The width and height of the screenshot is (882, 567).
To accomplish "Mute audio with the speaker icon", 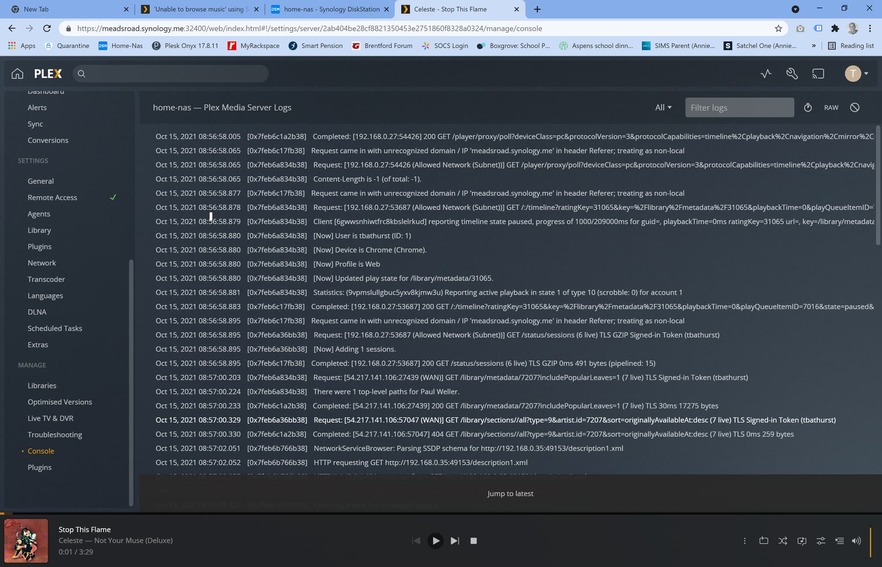I will pyautogui.click(x=856, y=541).
